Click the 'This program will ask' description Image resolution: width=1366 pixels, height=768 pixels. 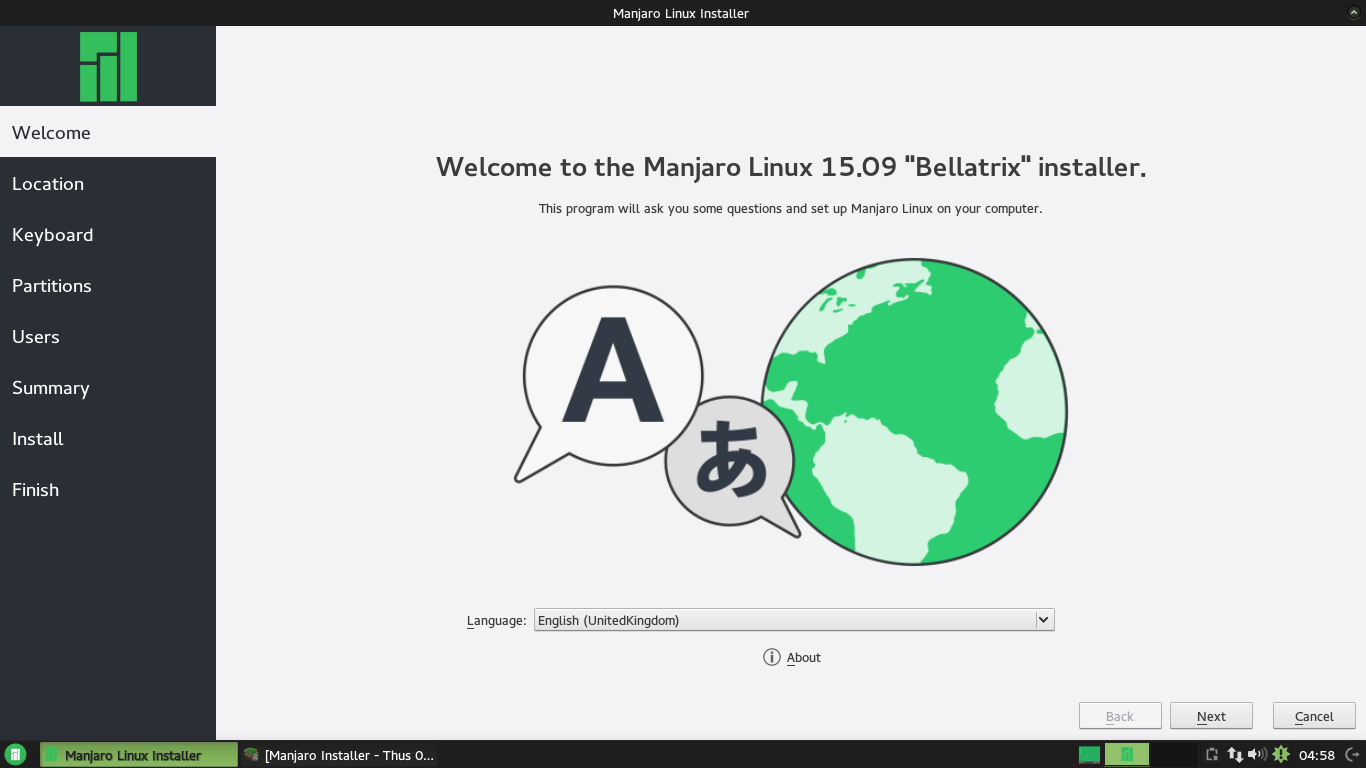[x=790, y=209]
